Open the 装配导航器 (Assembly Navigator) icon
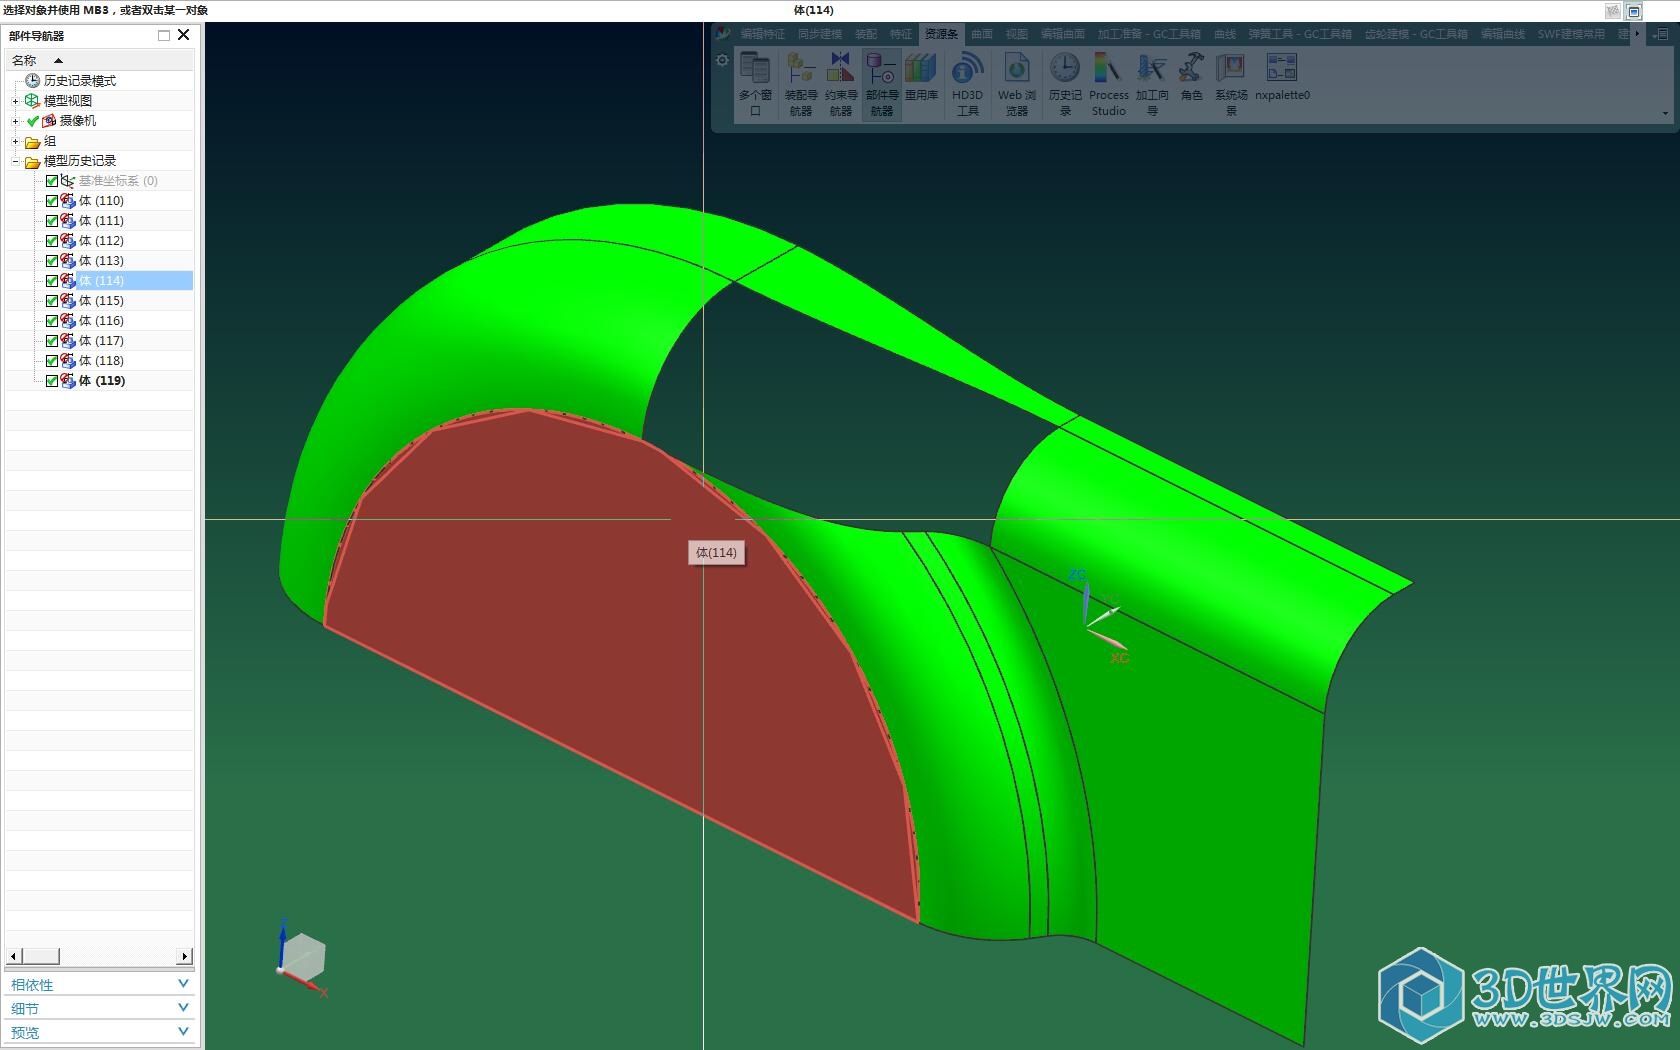Screen dimensions: 1680x1050 coord(800,85)
